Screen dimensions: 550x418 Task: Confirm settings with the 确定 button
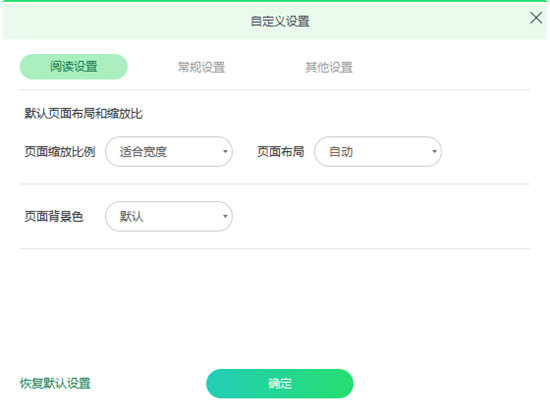click(x=280, y=383)
